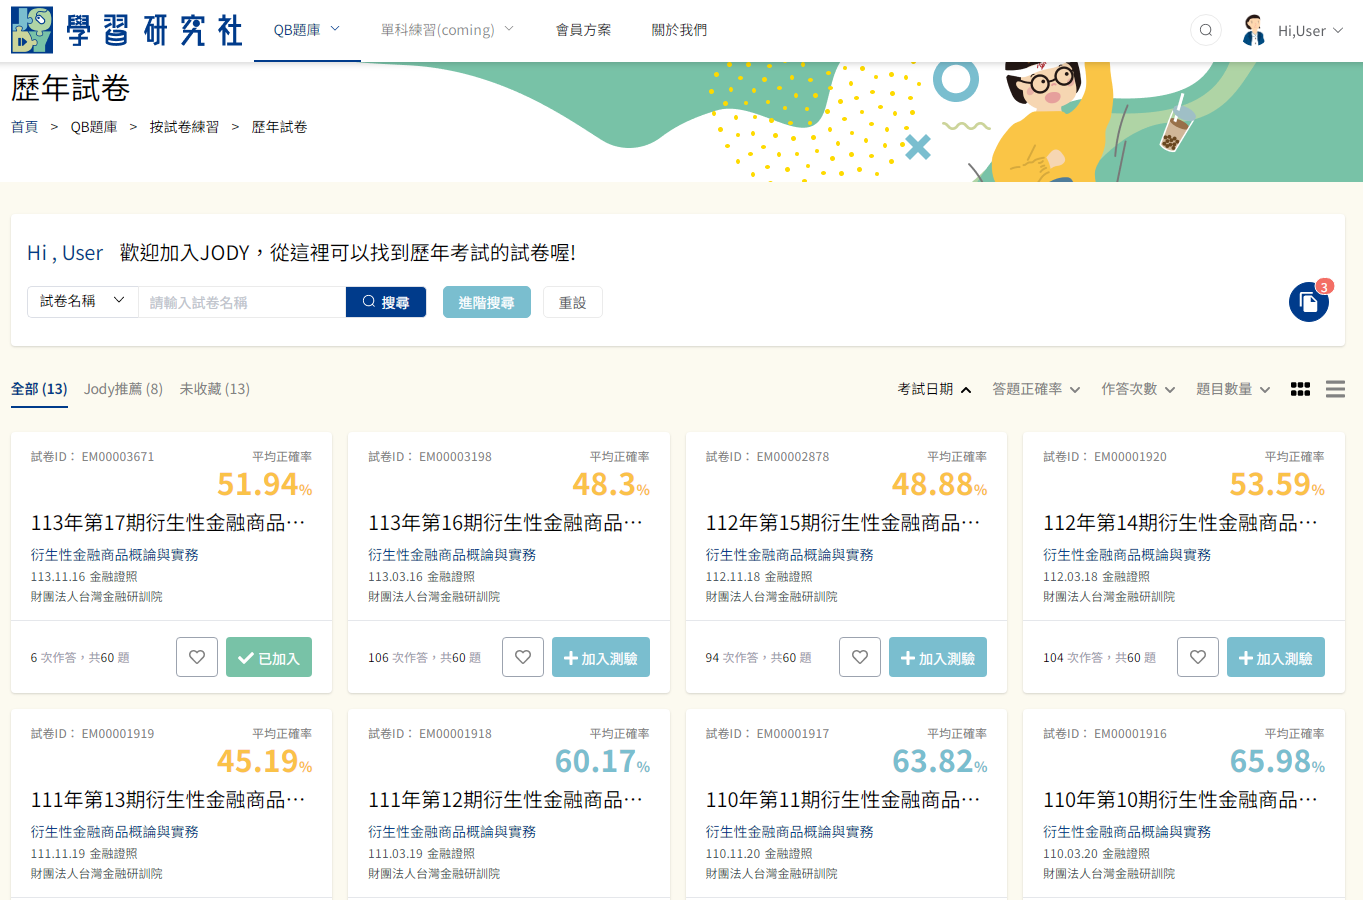Viewport: 1363px width, 900px height.
Task: Go to QB題庫 breadcrumb link
Action: tap(94, 127)
